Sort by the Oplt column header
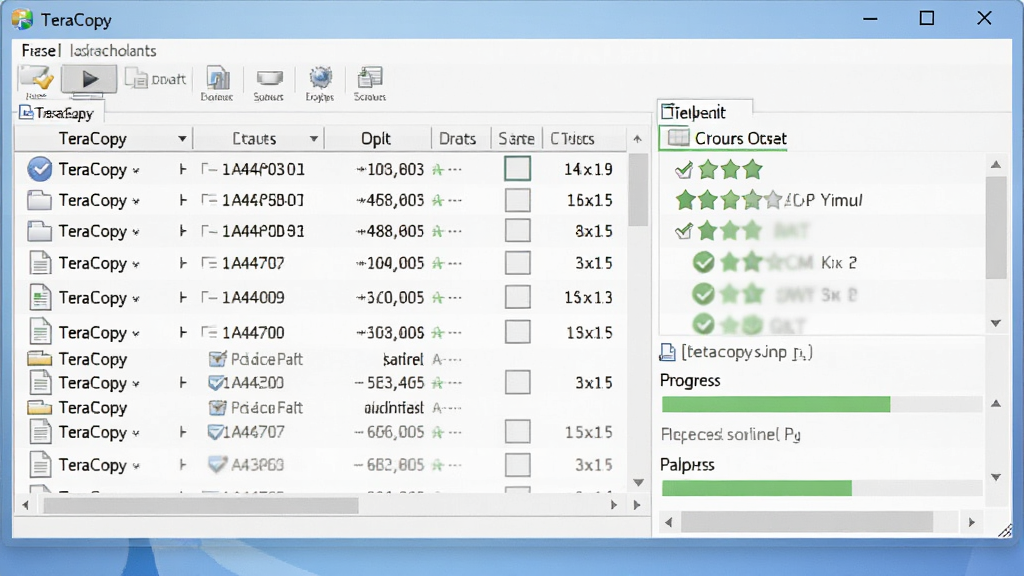Screen dimensions: 1024x576 coord(376,139)
